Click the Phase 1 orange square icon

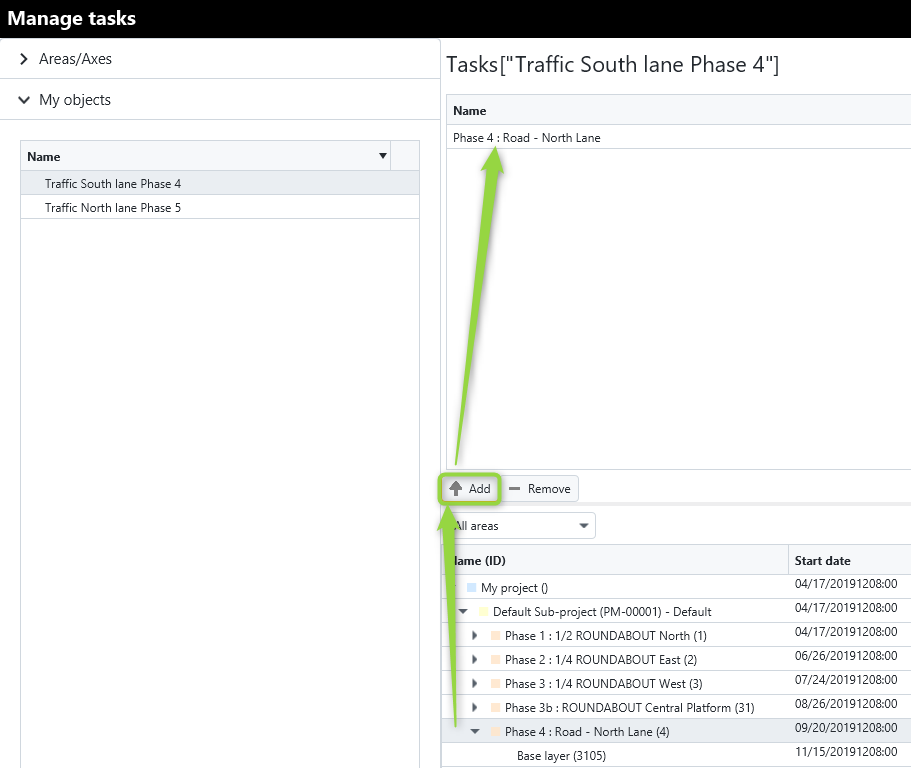point(496,636)
